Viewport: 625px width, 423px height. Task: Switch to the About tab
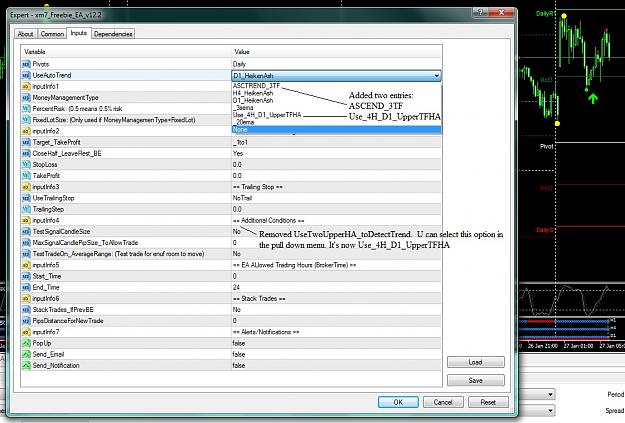(x=26, y=34)
